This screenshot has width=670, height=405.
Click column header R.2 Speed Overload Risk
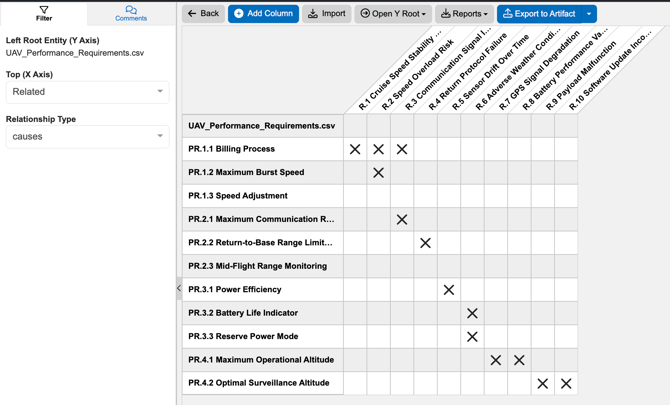(417, 75)
